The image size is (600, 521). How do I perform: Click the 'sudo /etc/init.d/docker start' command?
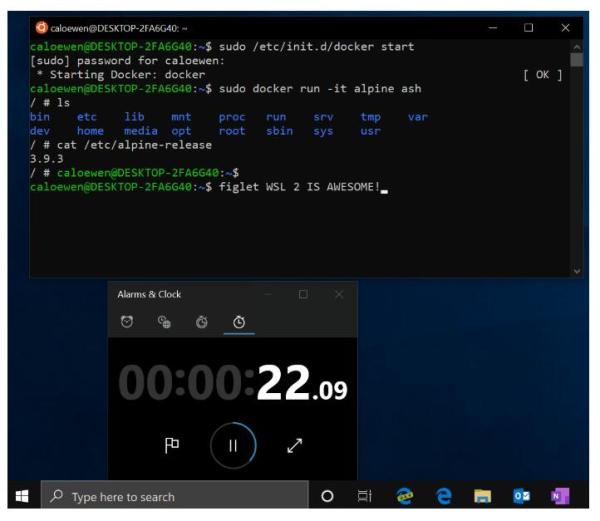pos(316,47)
